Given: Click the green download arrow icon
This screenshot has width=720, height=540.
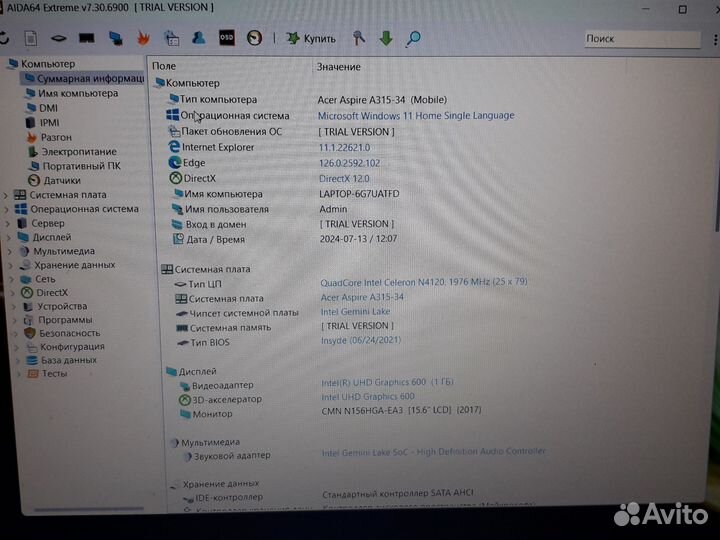Looking at the screenshot, I should pos(386,38).
